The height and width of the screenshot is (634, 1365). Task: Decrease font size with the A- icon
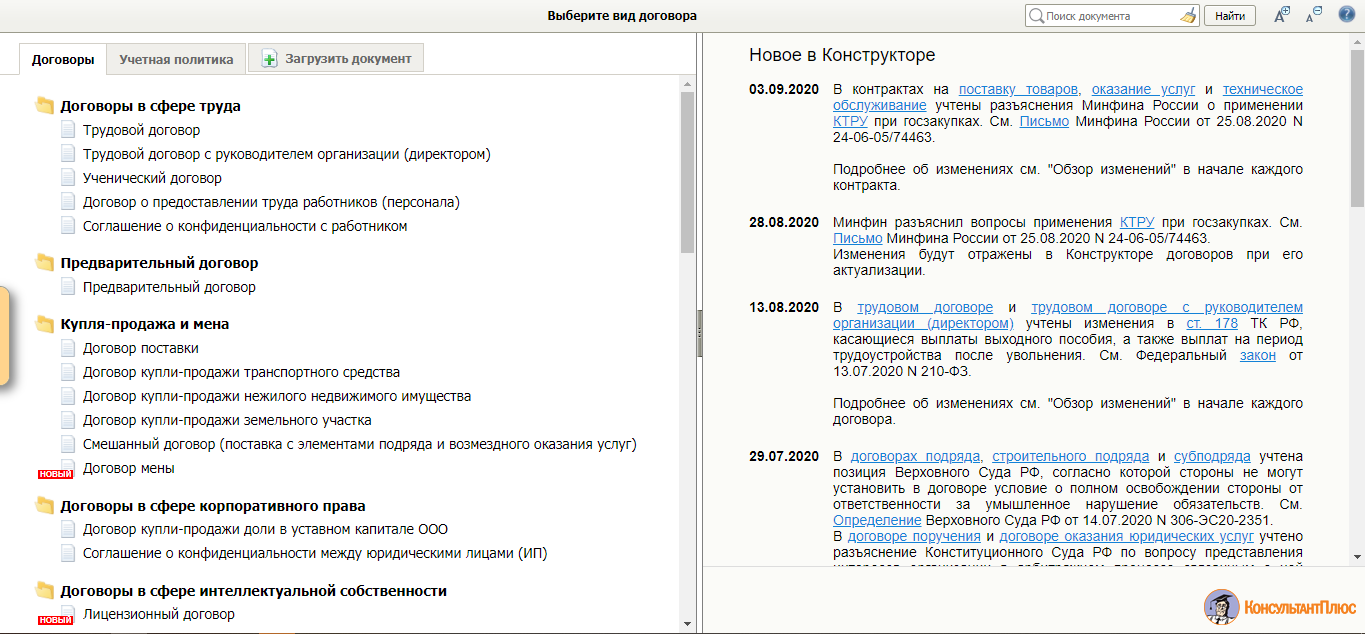1313,15
